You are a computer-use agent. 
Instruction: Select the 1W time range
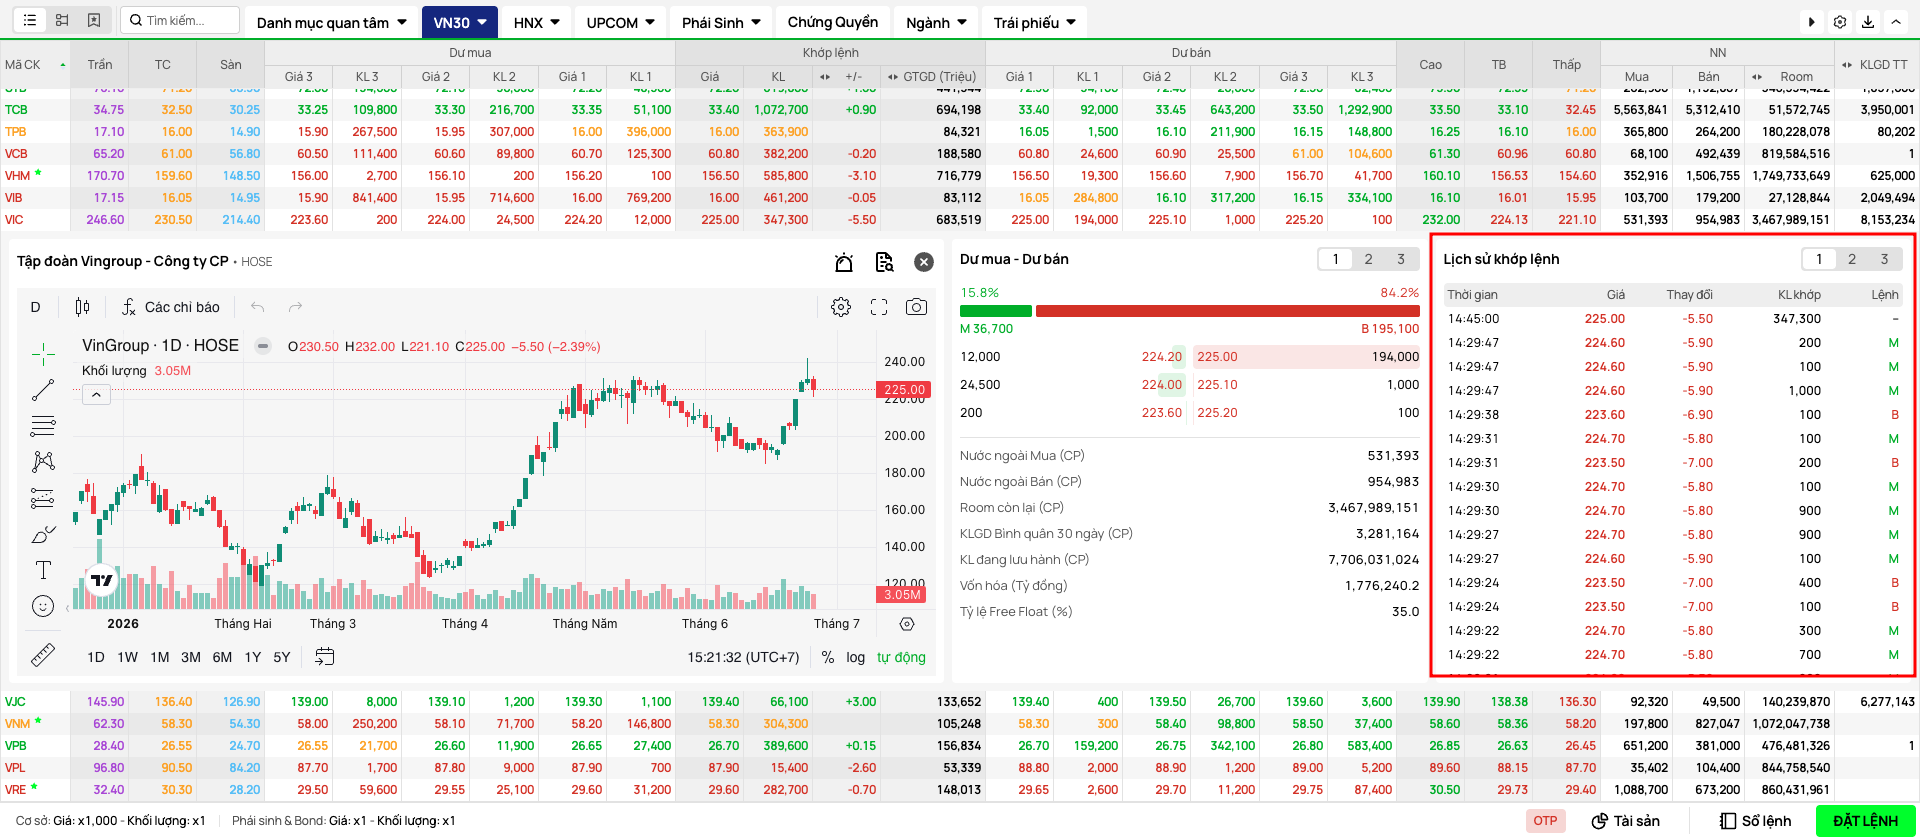tap(128, 657)
